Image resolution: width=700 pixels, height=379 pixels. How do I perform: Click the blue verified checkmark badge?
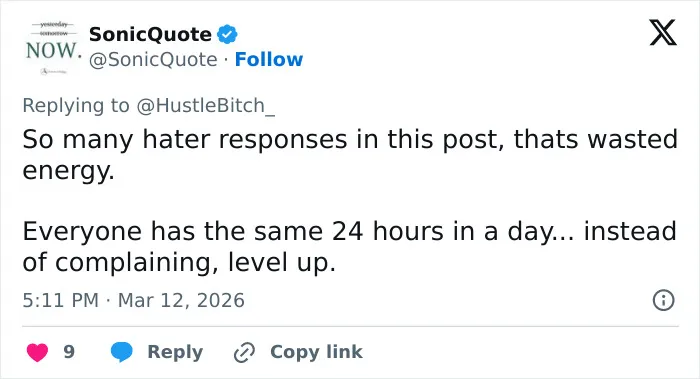click(227, 34)
